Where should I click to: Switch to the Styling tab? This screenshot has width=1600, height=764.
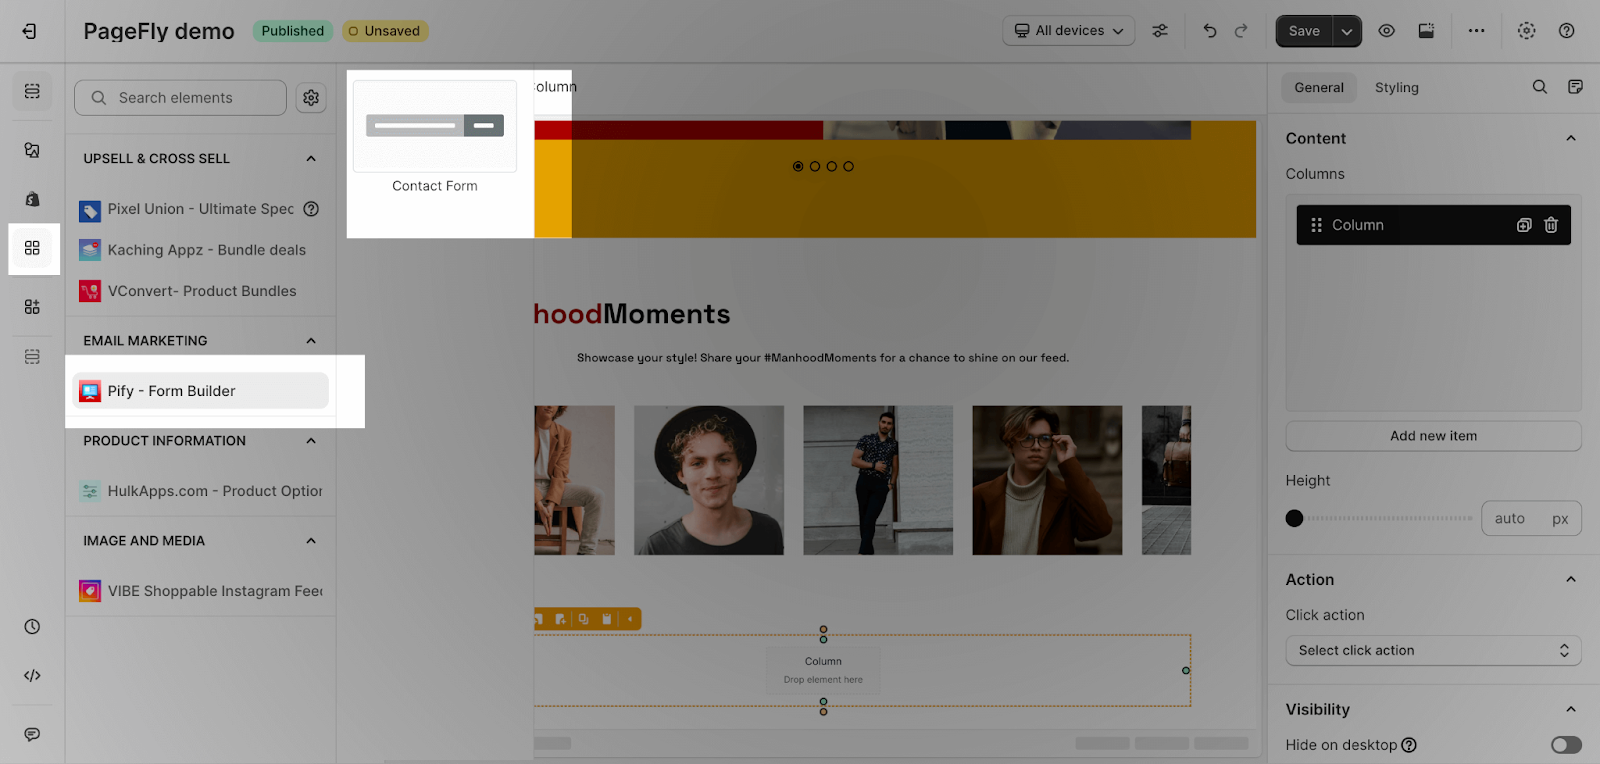pos(1396,88)
